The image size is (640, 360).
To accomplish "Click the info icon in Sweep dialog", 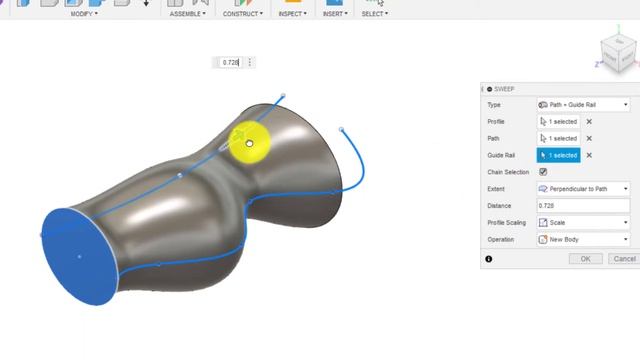I will [489, 259].
